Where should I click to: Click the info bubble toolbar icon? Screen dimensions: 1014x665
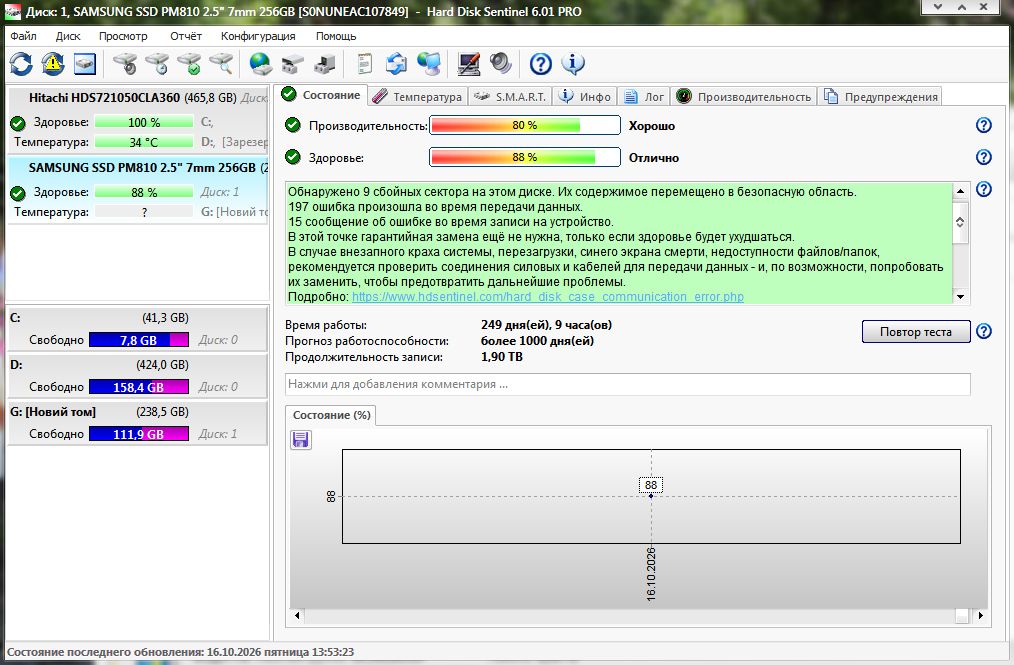click(573, 63)
